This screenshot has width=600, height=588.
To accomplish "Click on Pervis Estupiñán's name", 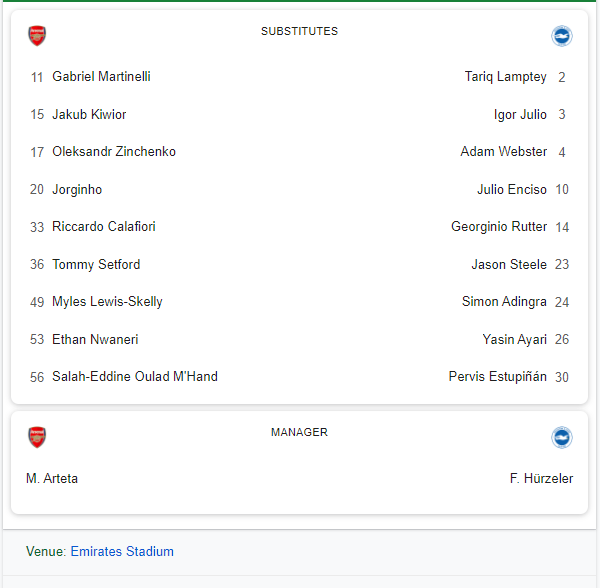I will (497, 377).
